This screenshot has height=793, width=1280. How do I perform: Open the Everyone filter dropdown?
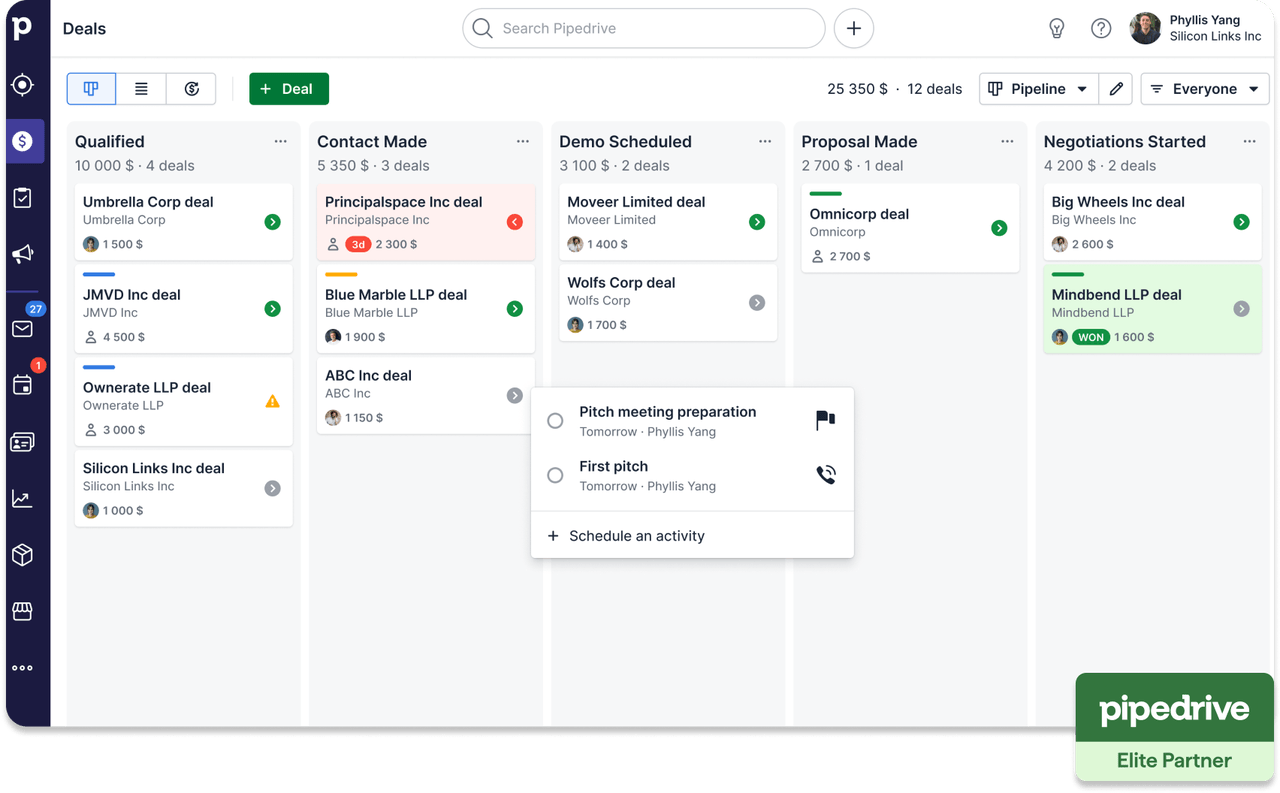(1205, 89)
